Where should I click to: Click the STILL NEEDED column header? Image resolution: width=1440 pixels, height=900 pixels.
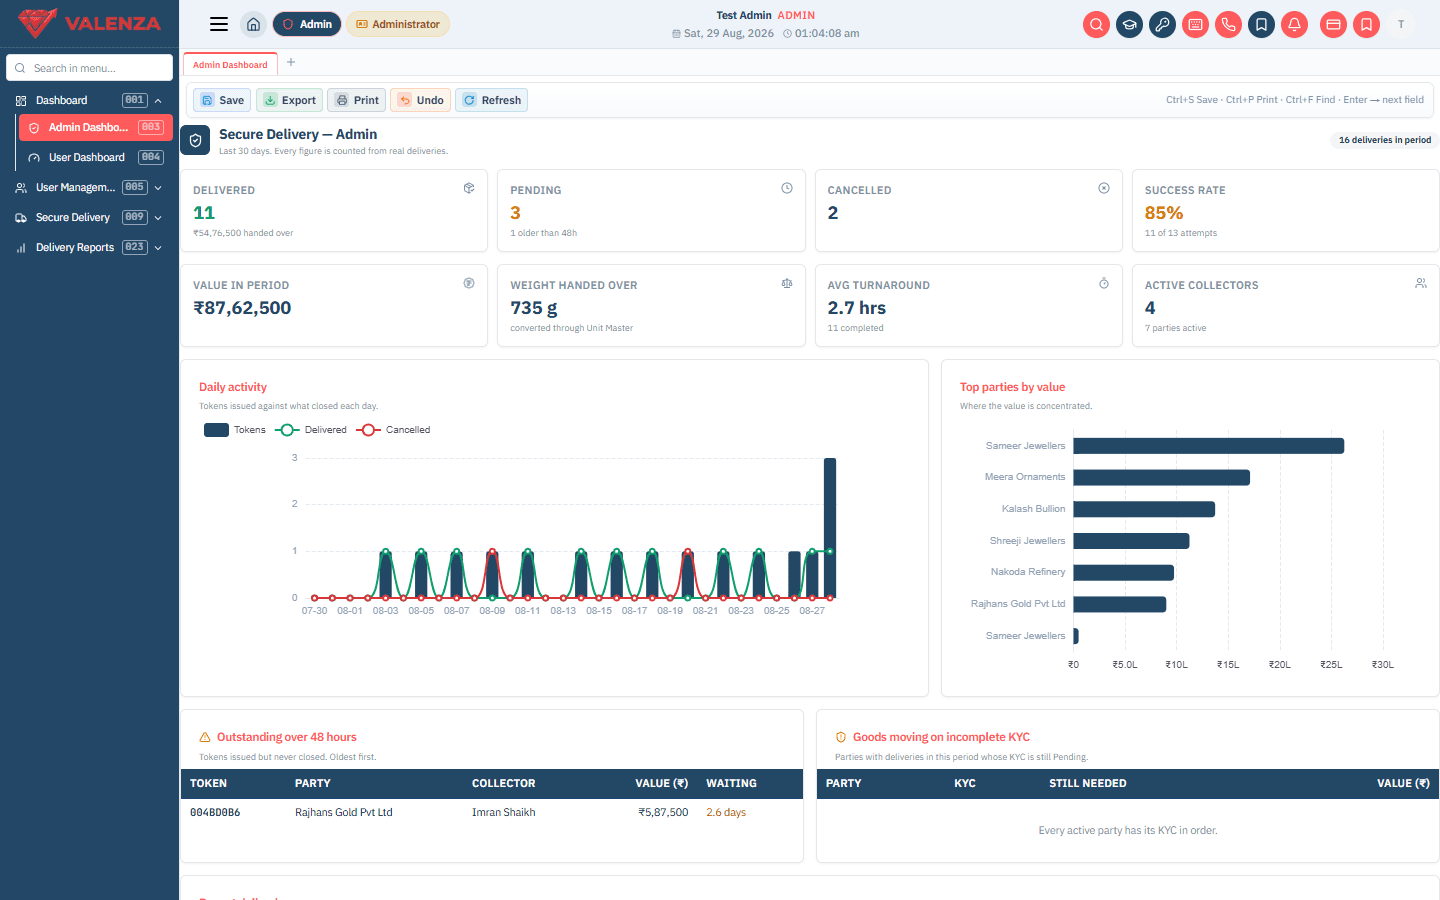tap(1087, 783)
